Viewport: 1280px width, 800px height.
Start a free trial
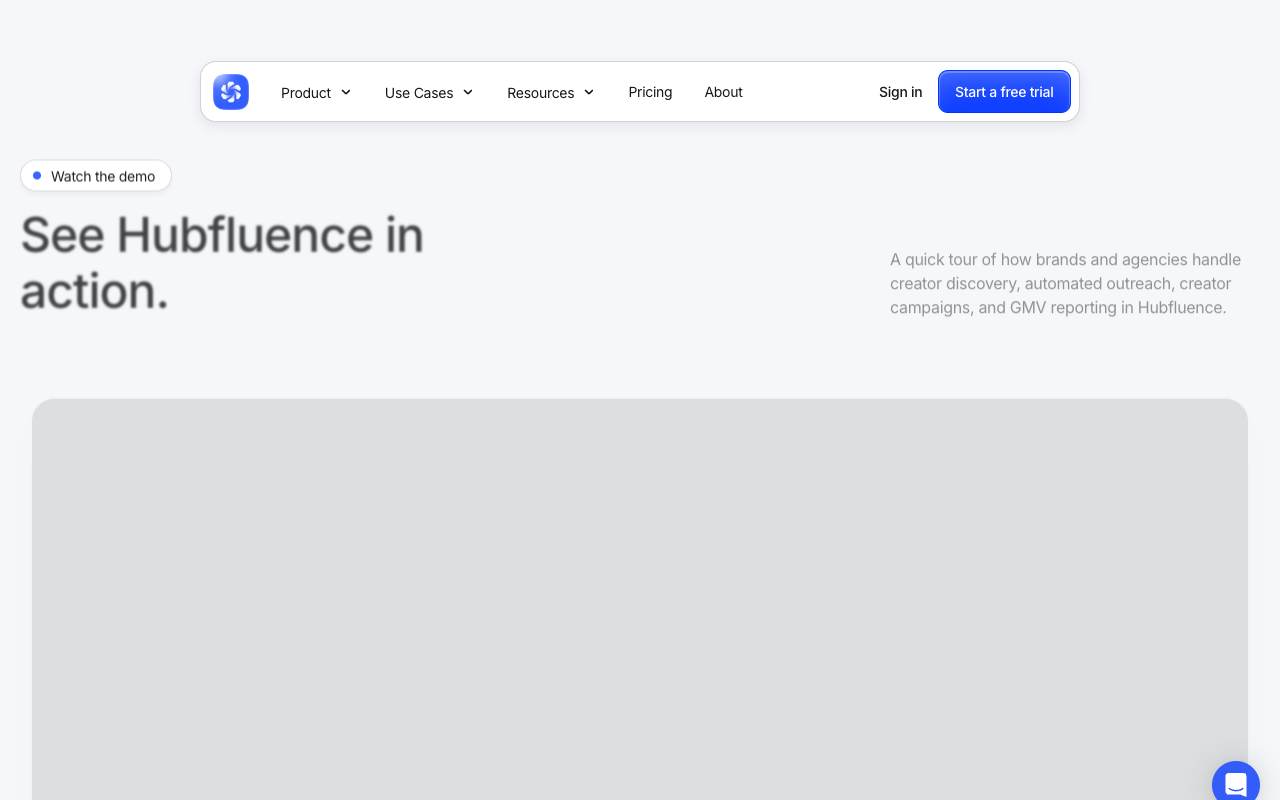coord(1004,92)
